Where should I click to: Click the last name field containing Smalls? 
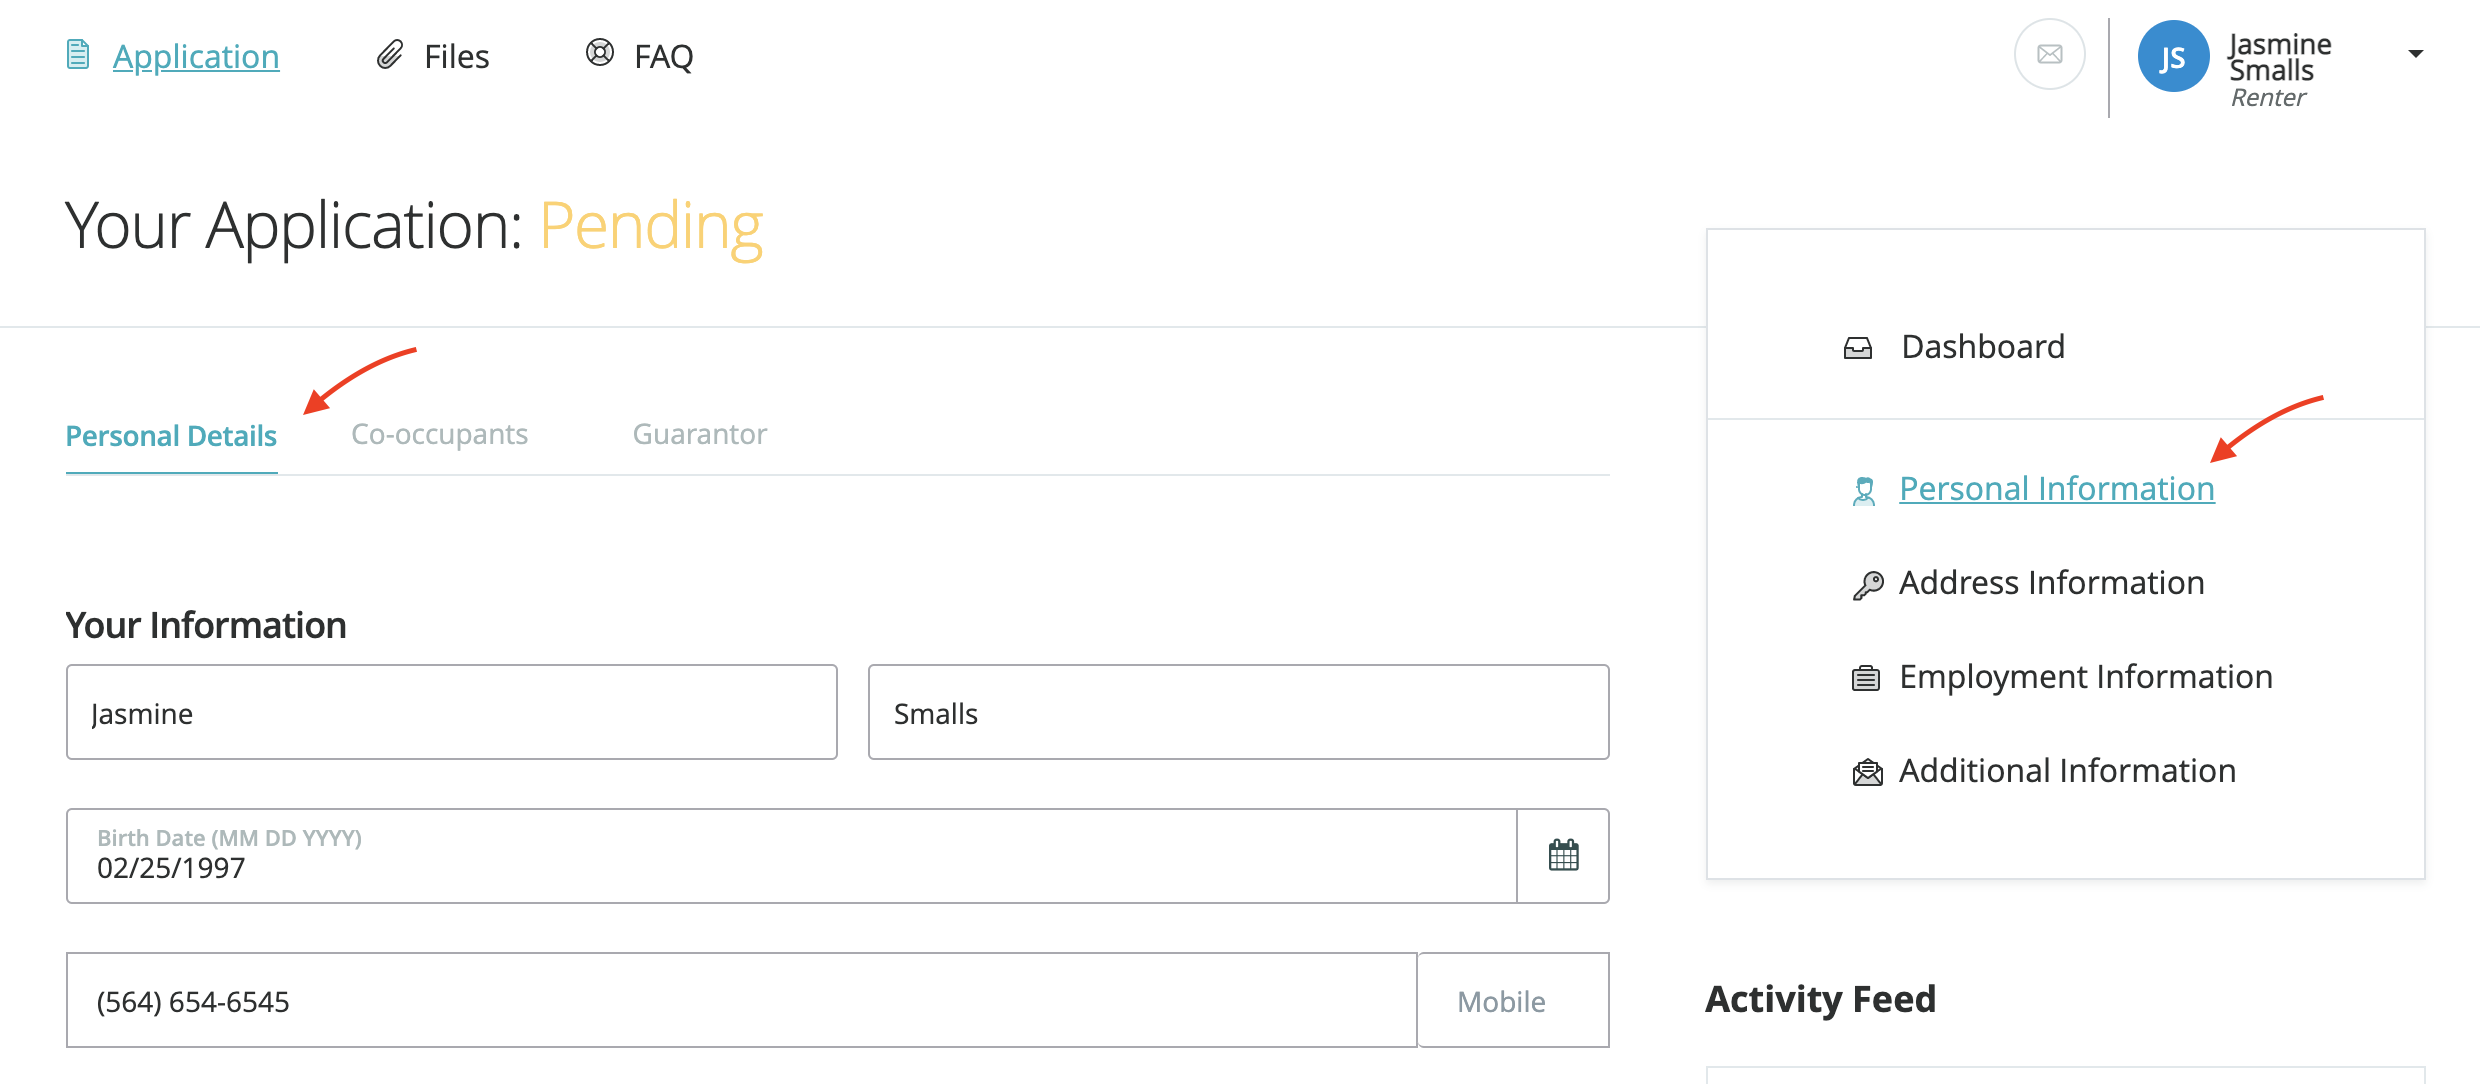1238,713
